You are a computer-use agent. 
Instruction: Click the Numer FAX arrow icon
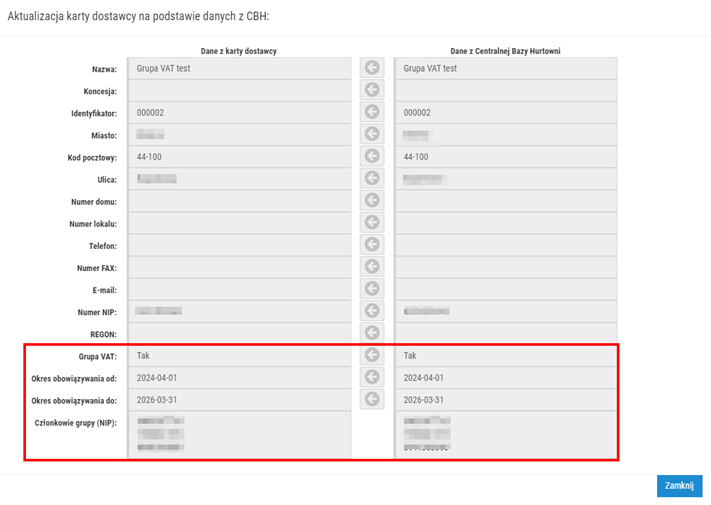[372, 267]
